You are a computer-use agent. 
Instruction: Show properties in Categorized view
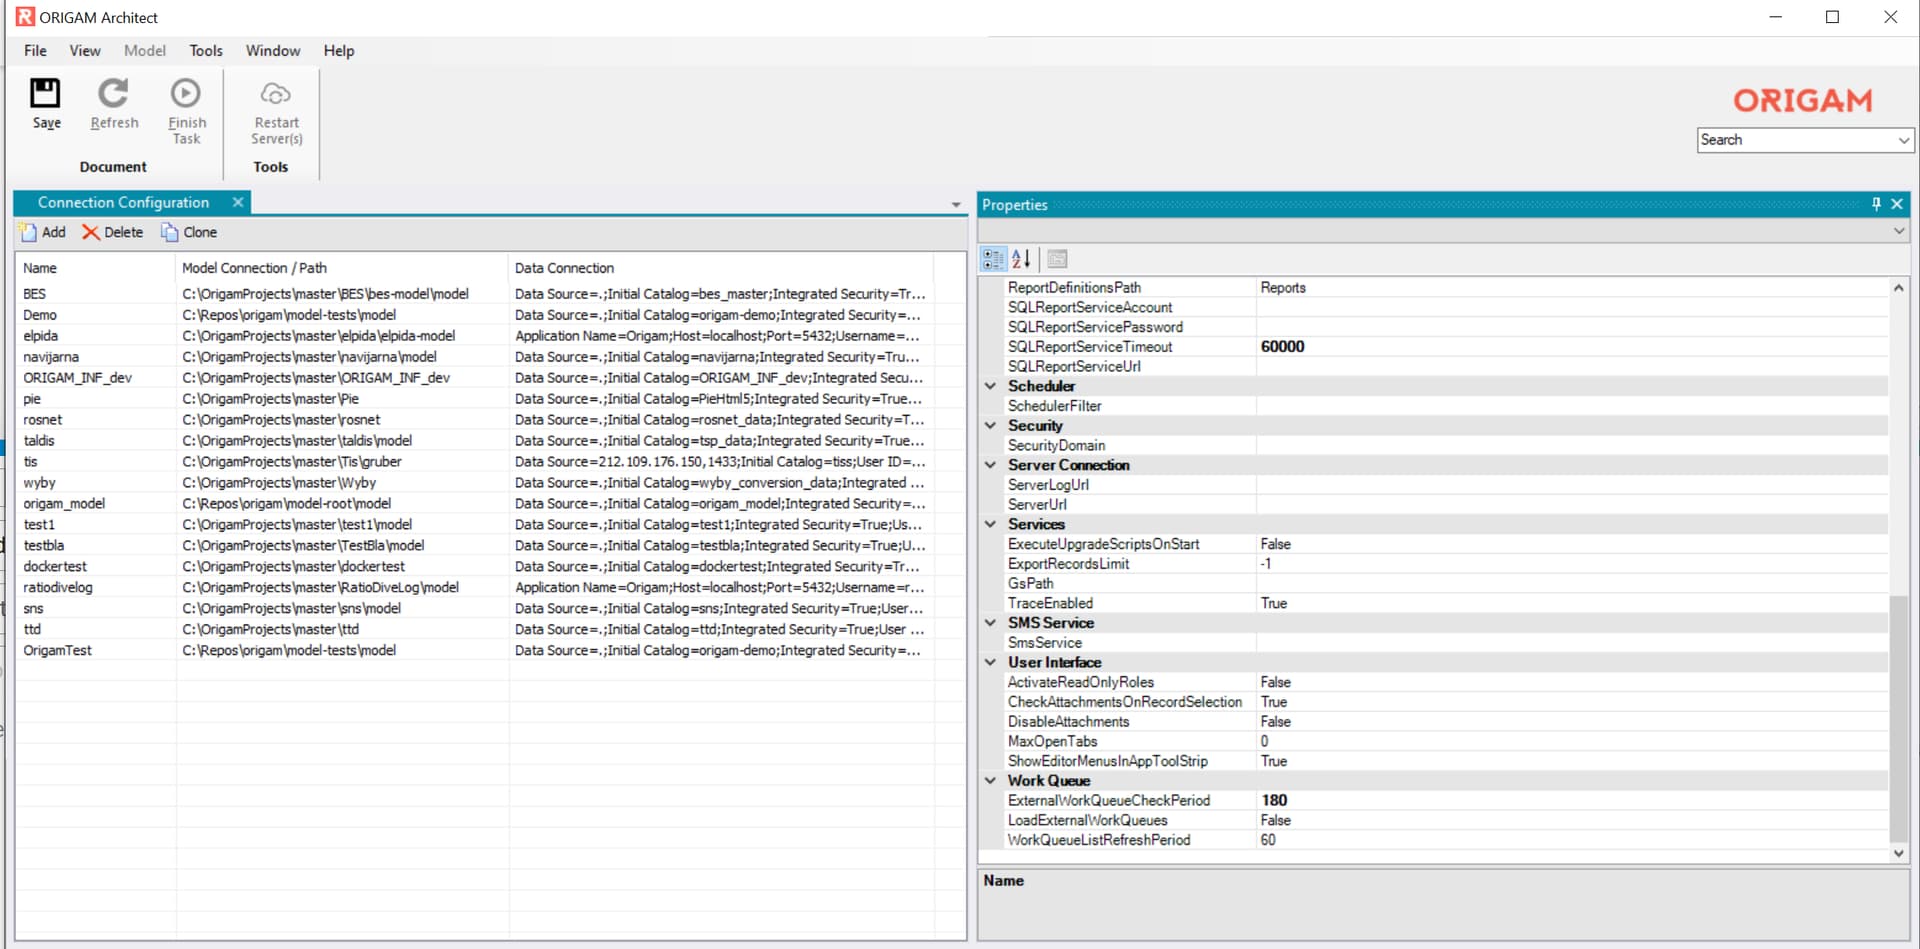pyautogui.click(x=993, y=259)
